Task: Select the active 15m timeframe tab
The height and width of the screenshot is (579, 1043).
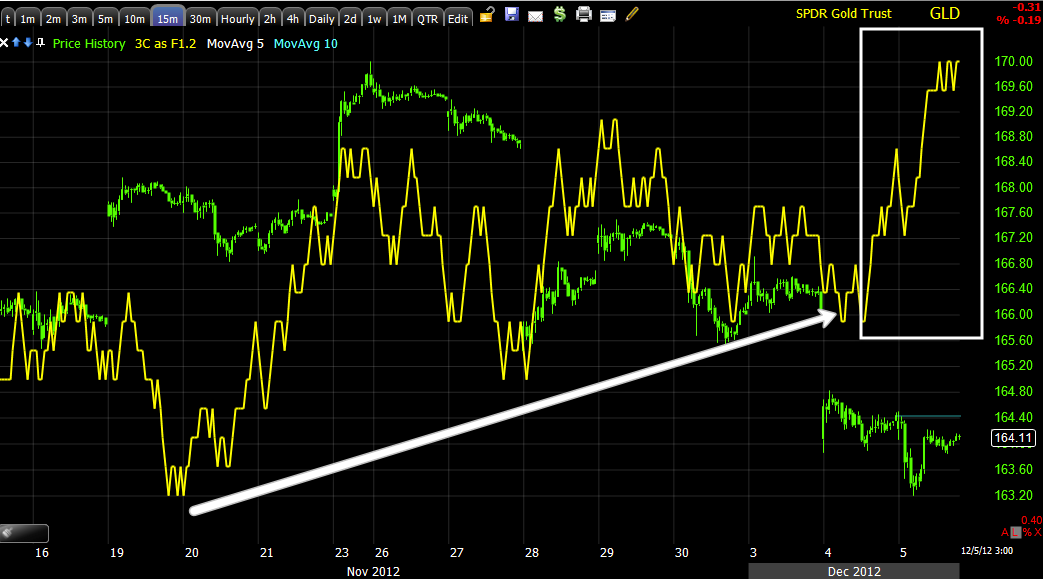Action: 168,17
